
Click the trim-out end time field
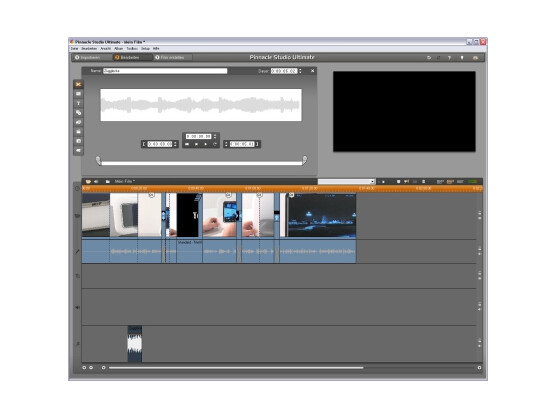tap(242, 144)
